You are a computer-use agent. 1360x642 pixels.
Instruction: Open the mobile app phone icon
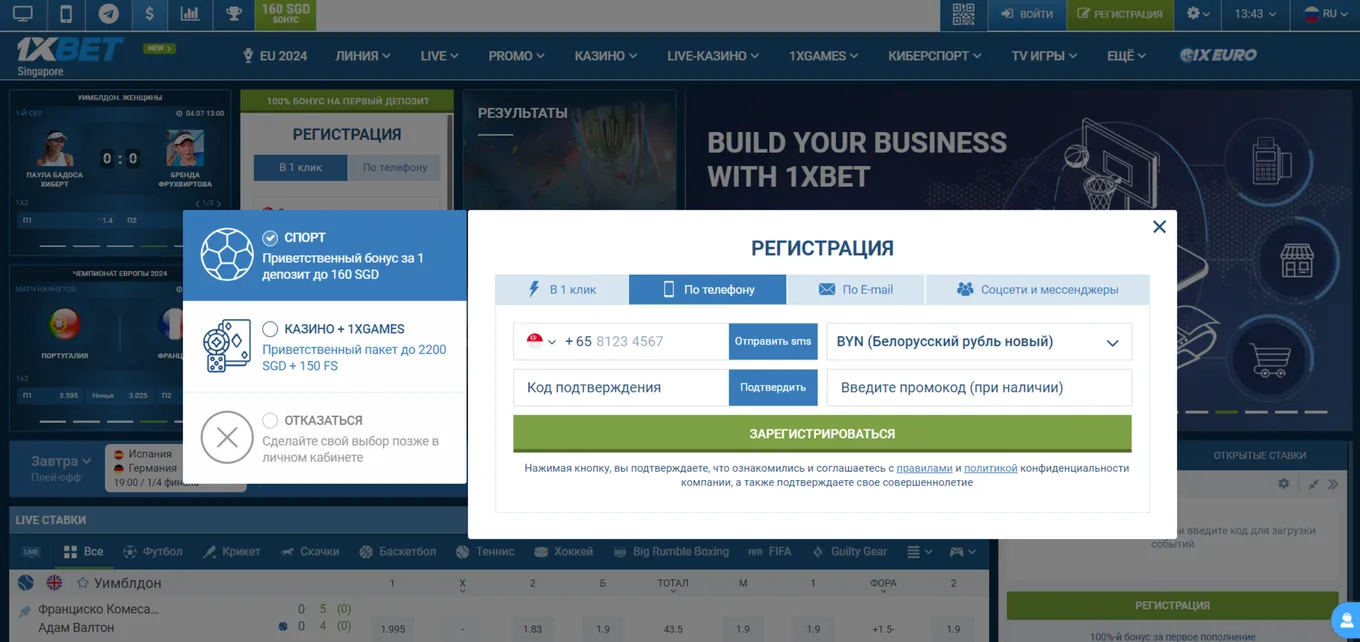click(66, 14)
